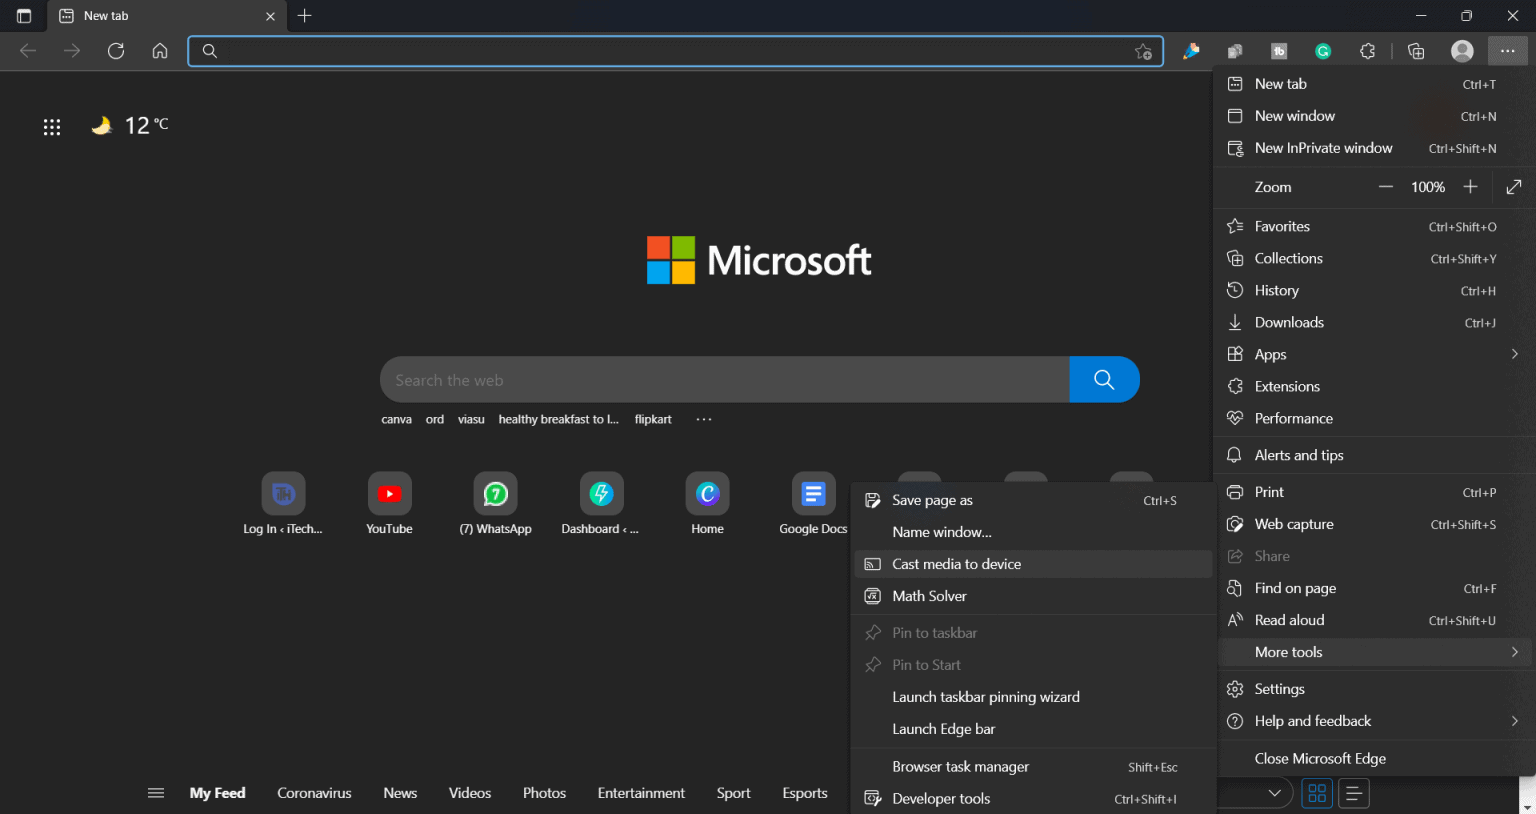Expand the Help and feedback submenu
Screen dimensions: 1536x814
coord(1311,720)
